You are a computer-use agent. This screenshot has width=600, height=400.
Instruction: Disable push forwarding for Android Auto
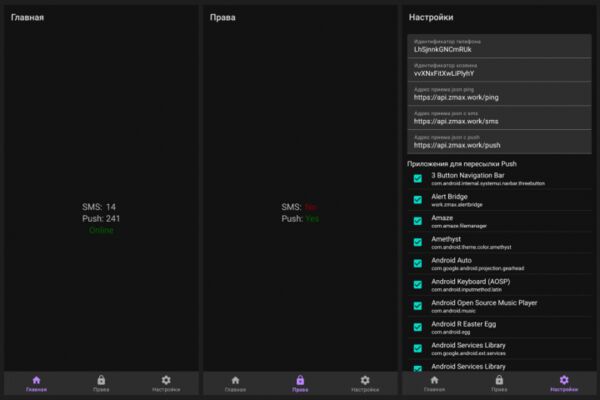tap(418, 263)
